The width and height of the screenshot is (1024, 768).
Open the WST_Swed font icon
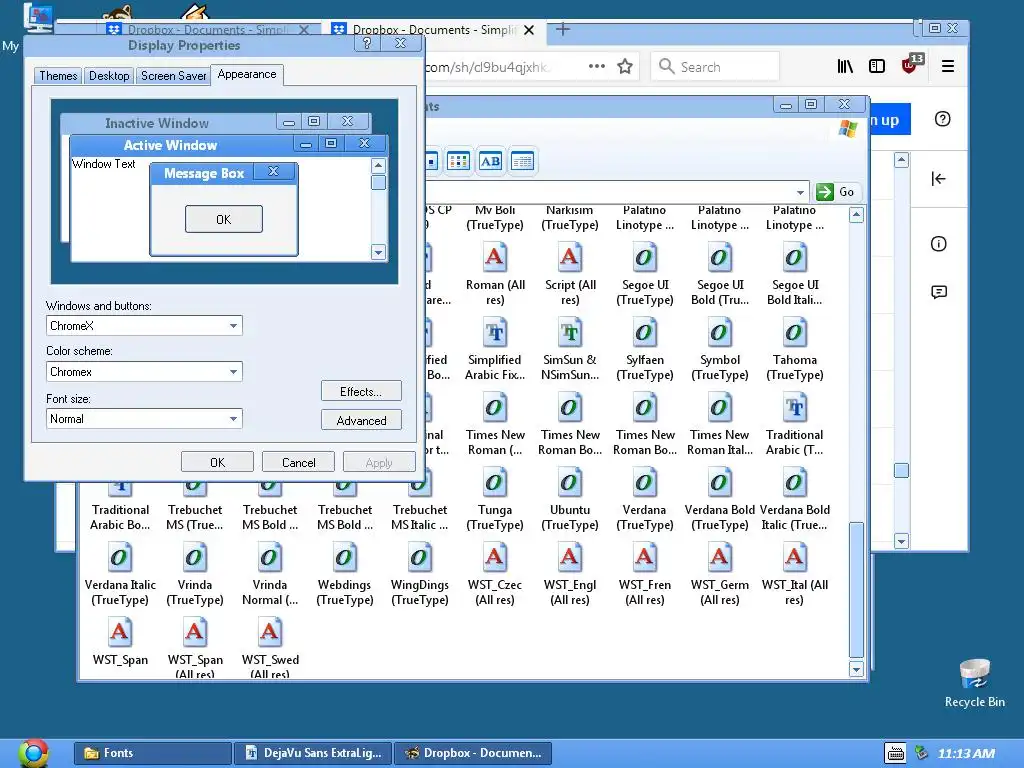coord(270,633)
